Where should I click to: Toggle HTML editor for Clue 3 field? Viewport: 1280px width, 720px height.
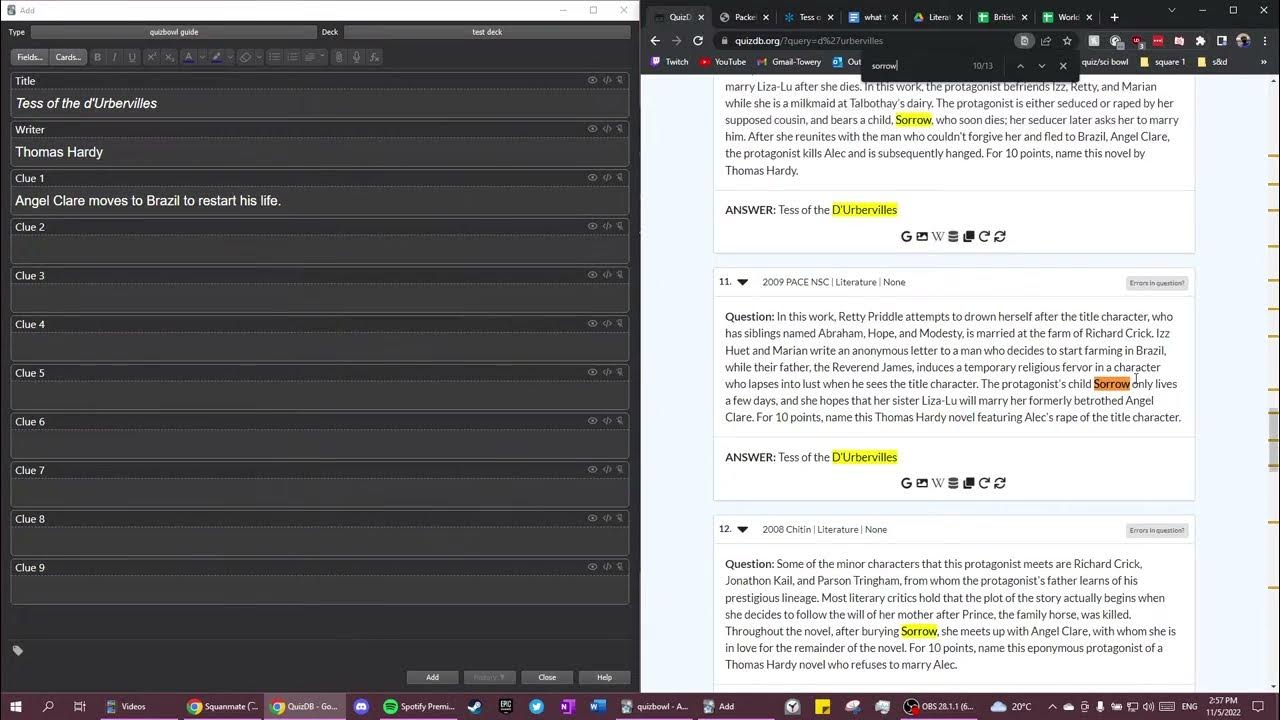click(606, 275)
